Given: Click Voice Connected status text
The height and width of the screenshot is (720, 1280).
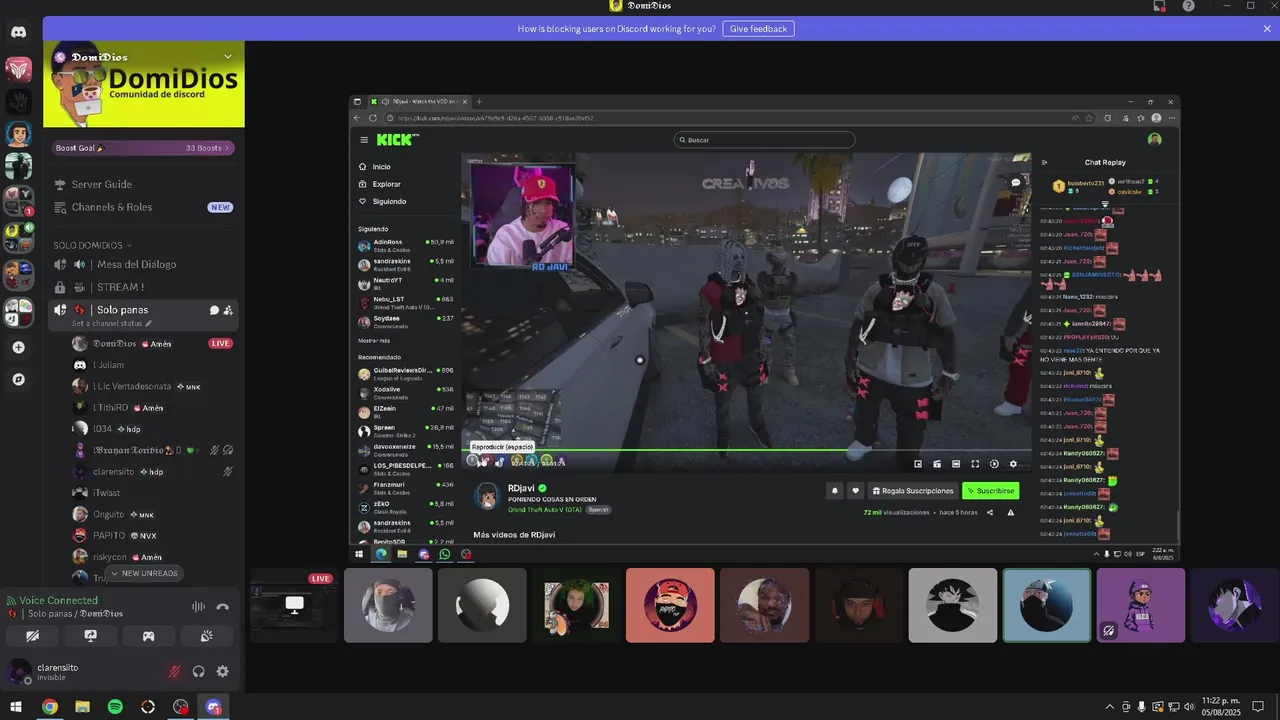Looking at the screenshot, I should point(58,600).
